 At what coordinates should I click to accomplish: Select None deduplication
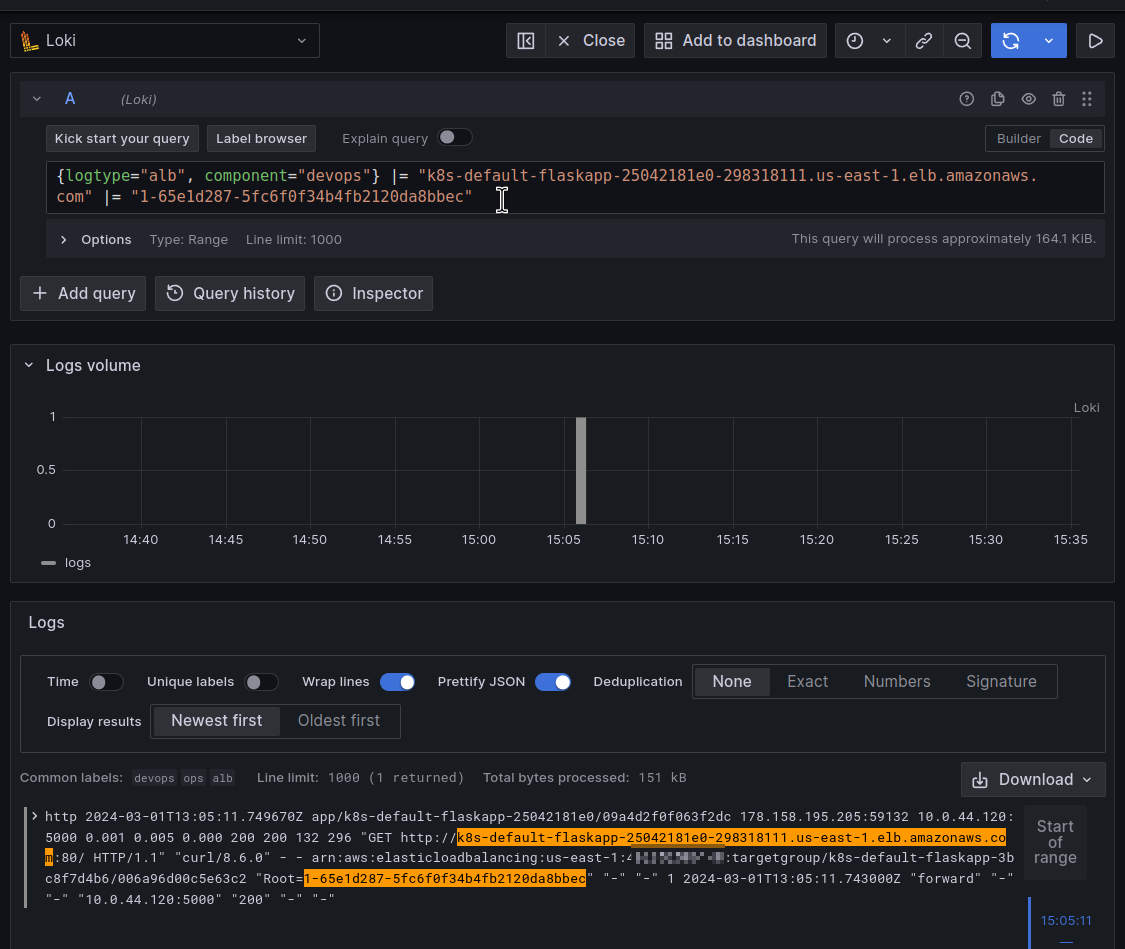click(x=732, y=681)
